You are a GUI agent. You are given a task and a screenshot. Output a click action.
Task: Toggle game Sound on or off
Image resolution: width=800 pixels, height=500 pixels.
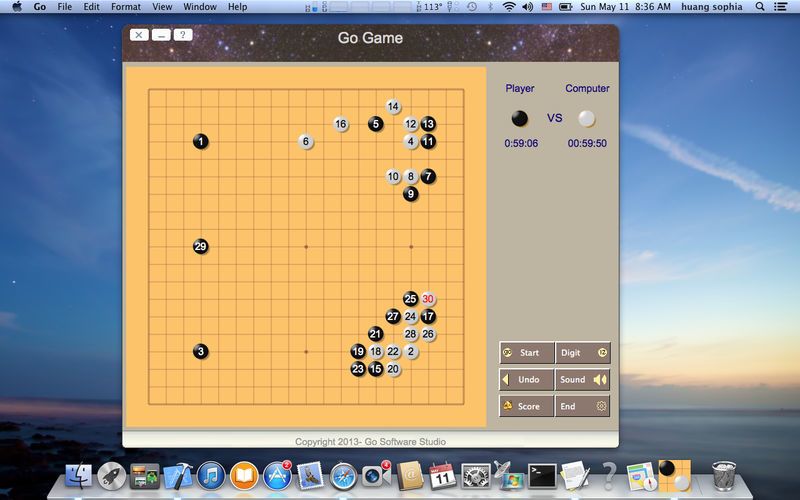click(x=582, y=380)
